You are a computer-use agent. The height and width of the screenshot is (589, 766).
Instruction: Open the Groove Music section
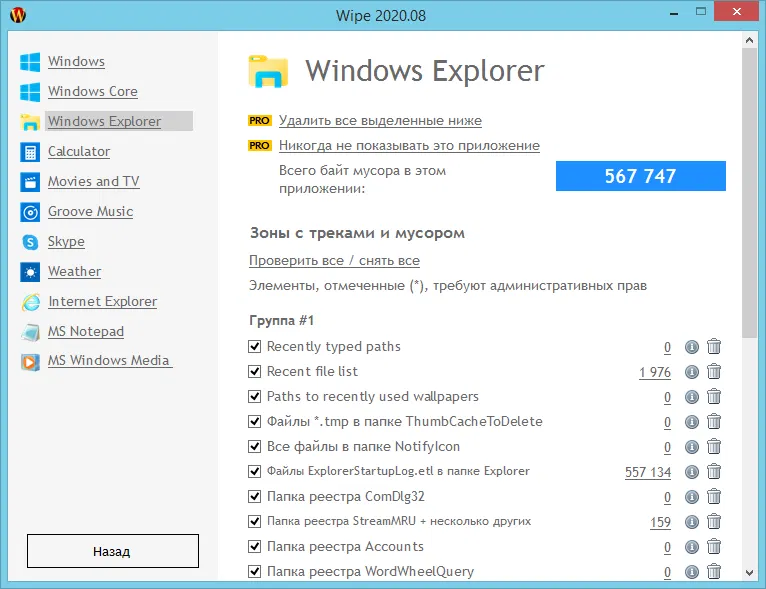click(x=90, y=211)
